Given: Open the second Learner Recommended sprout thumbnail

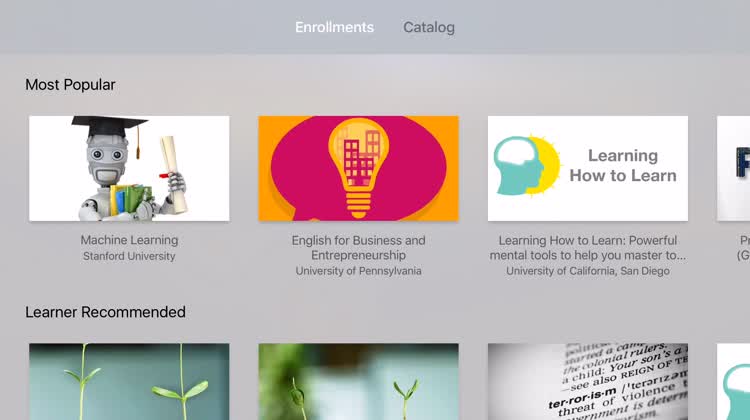Looking at the screenshot, I should pyautogui.click(x=358, y=382).
